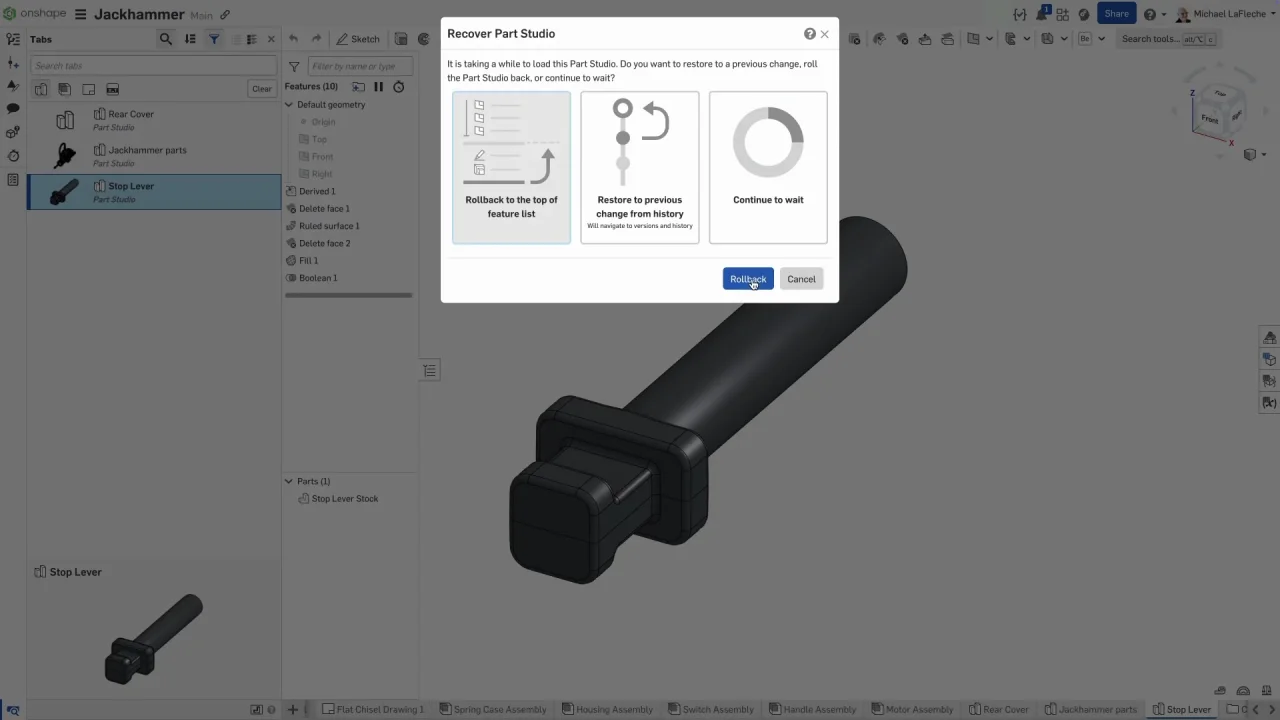Click the sort order icon in Tabs panel
This screenshot has height=720, width=1280.
click(x=190, y=39)
